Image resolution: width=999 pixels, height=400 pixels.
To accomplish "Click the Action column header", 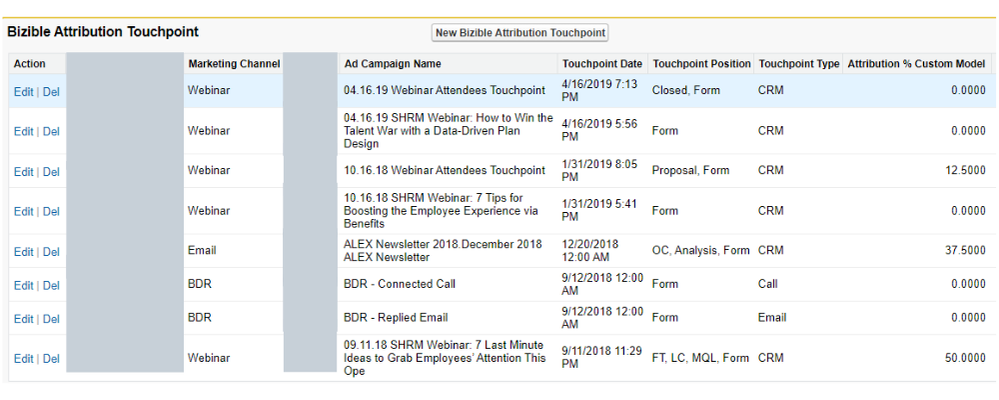I will click(30, 64).
